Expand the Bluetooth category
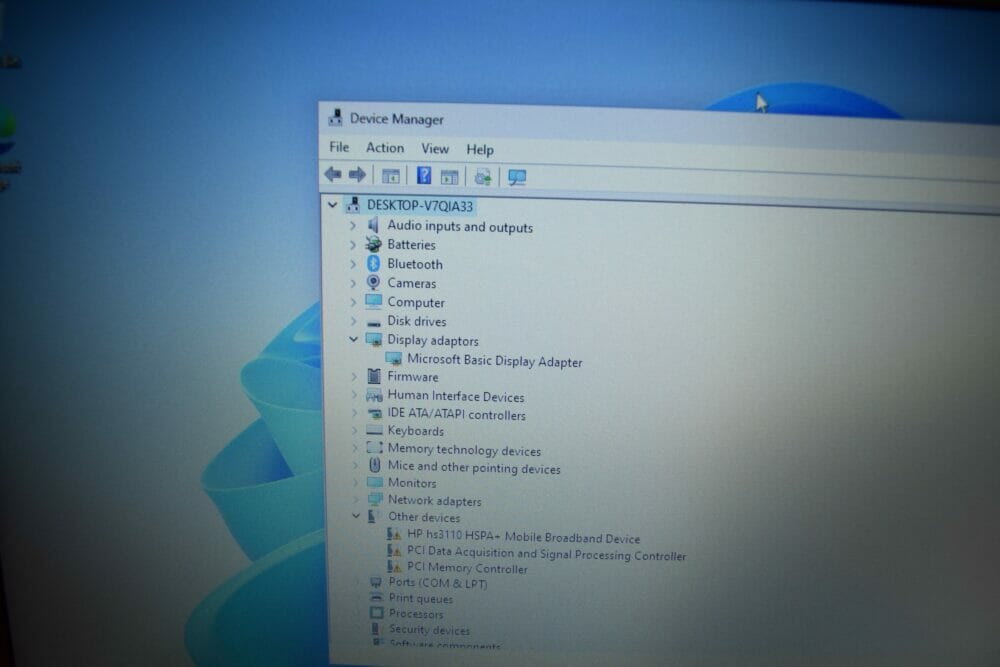1000x667 pixels. tap(353, 263)
